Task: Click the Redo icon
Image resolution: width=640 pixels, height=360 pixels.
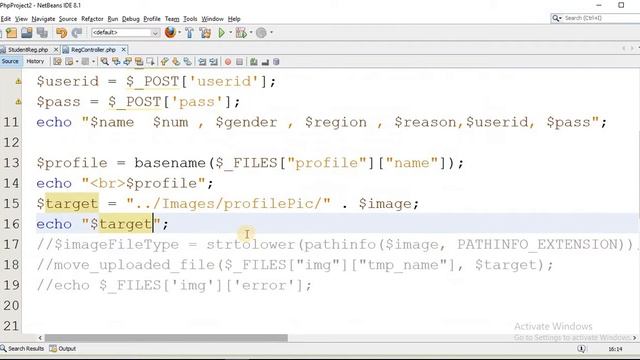Action: point(77,33)
